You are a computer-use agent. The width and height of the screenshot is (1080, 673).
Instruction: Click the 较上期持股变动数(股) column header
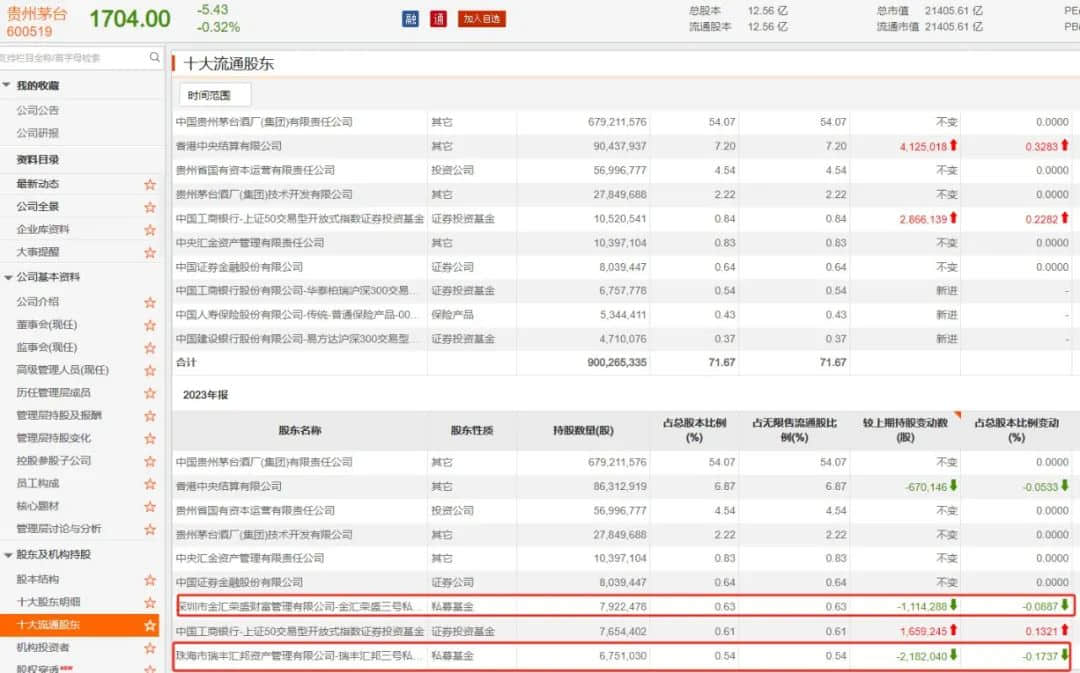pos(905,431)
